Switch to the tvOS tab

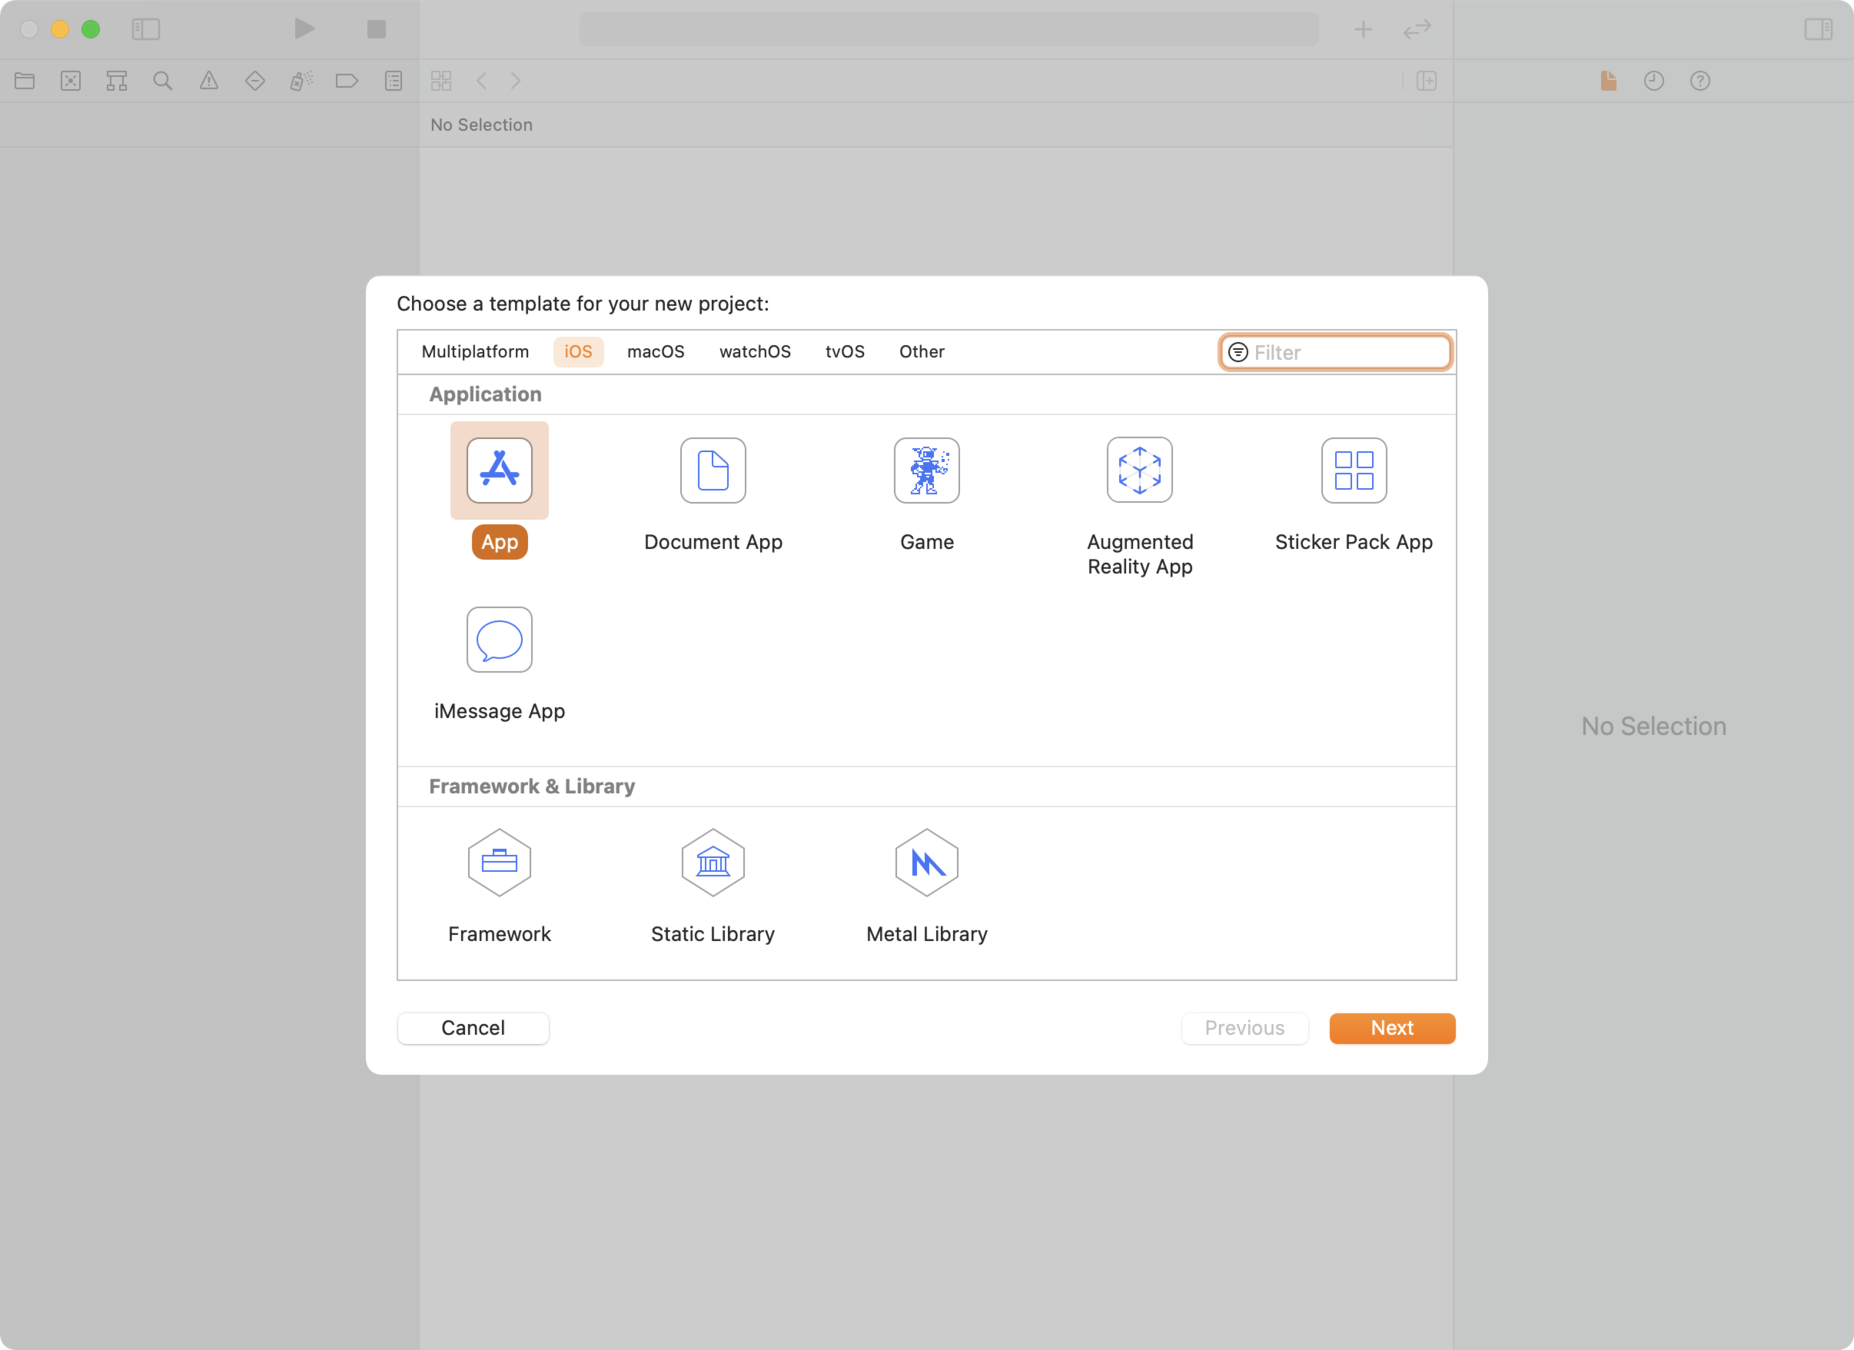[x=845, y=352]
